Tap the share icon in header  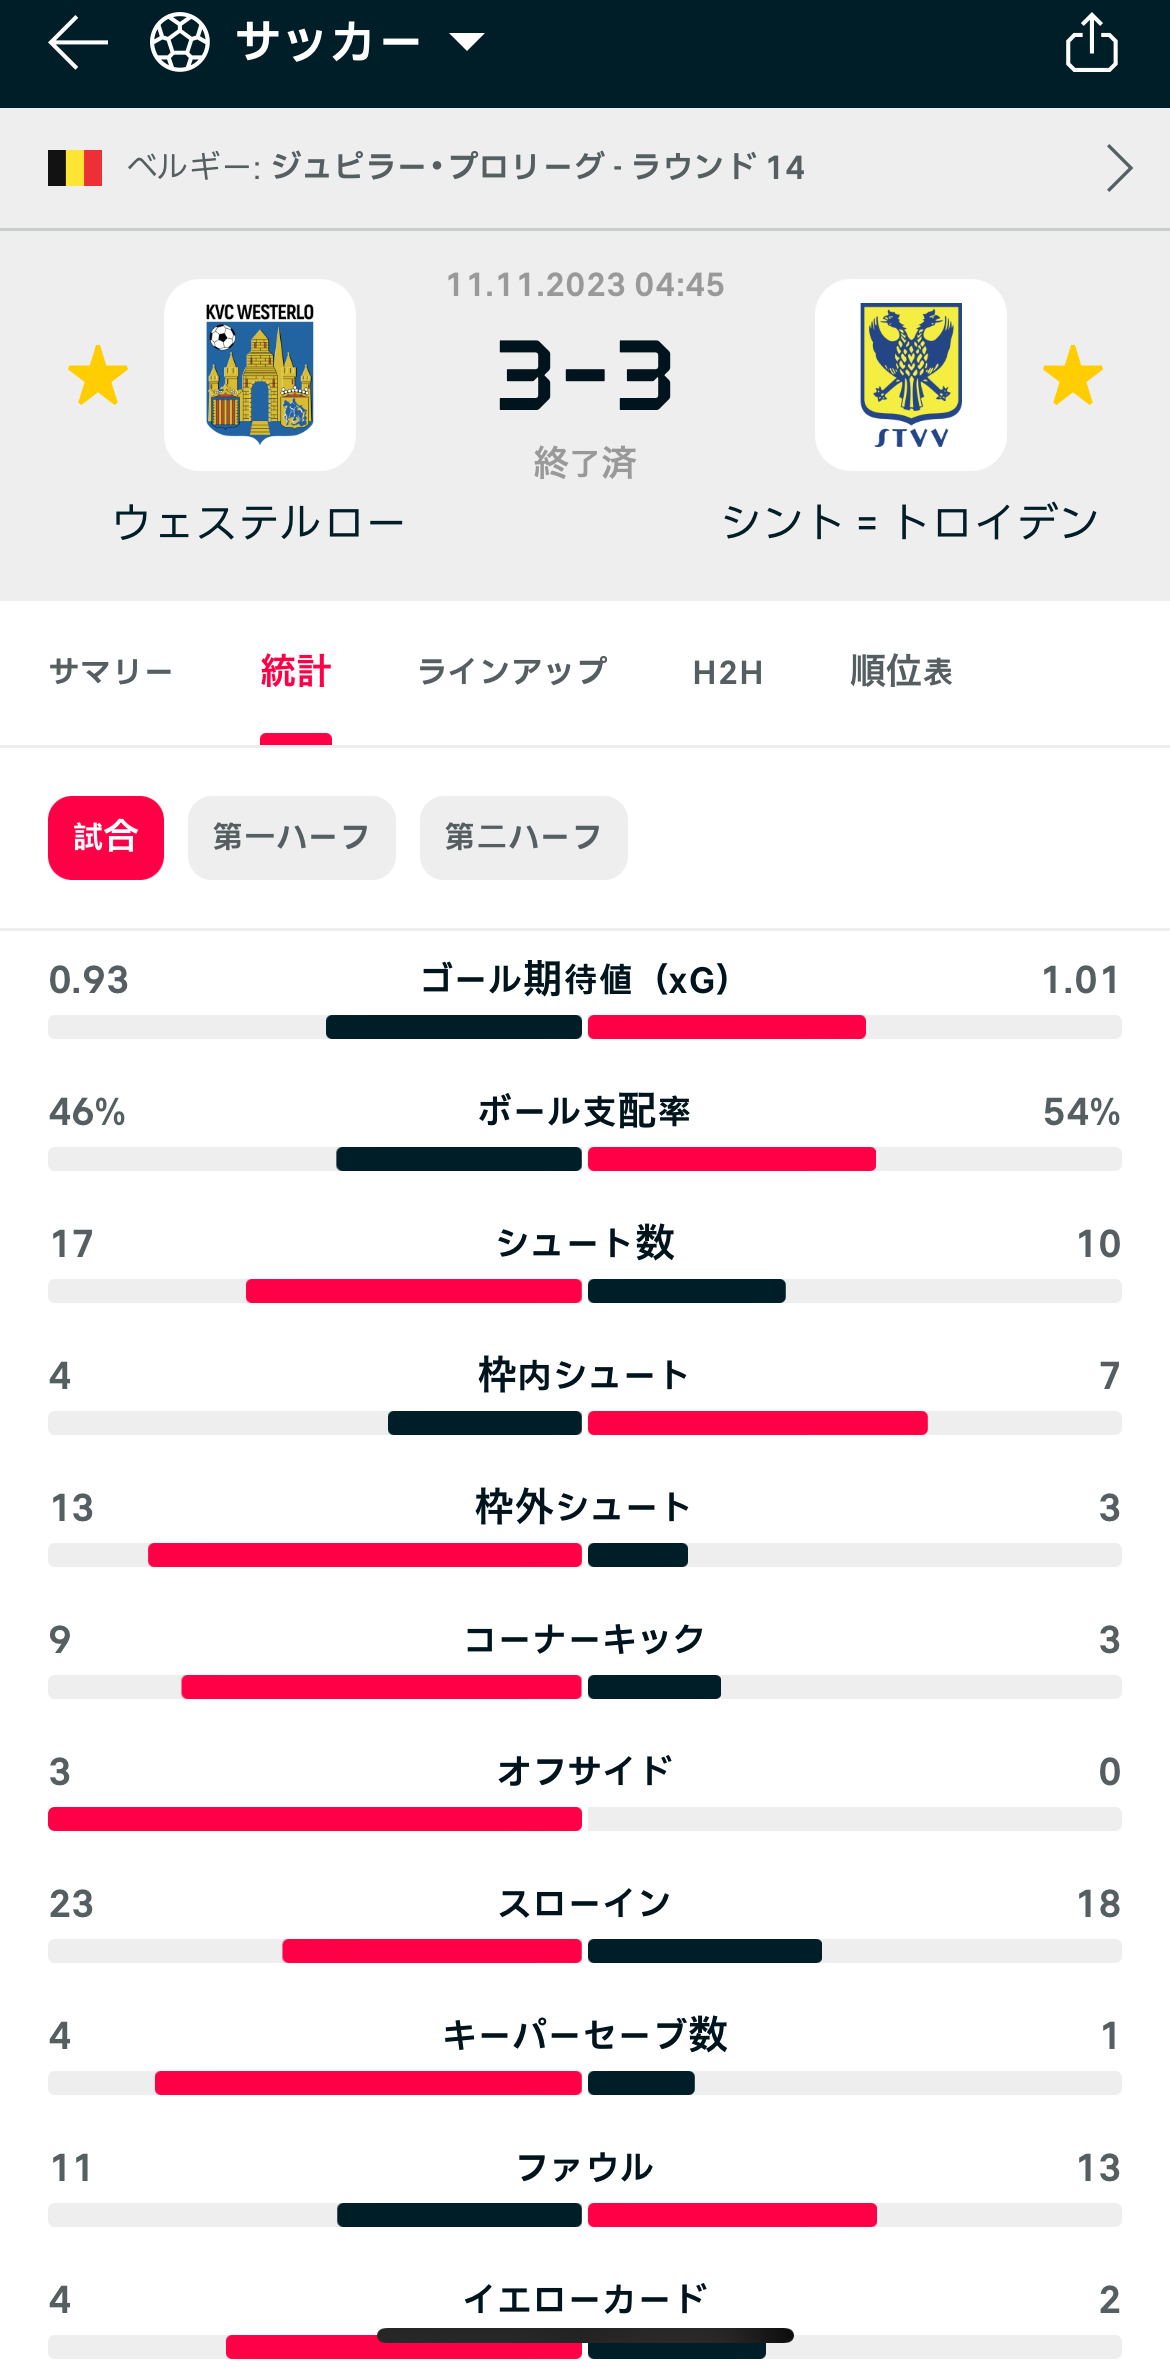[x=1091, y=43]
